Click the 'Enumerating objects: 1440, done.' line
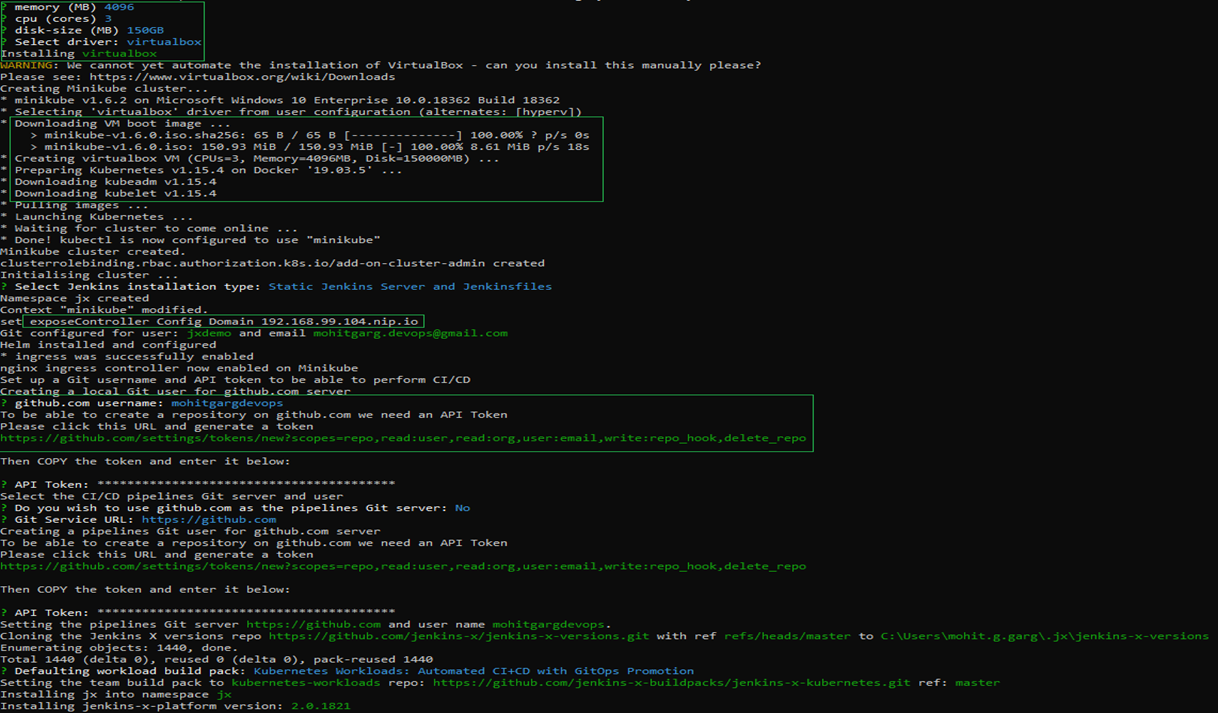Viewport: 1218px width, 713px height. pos(119,648)
